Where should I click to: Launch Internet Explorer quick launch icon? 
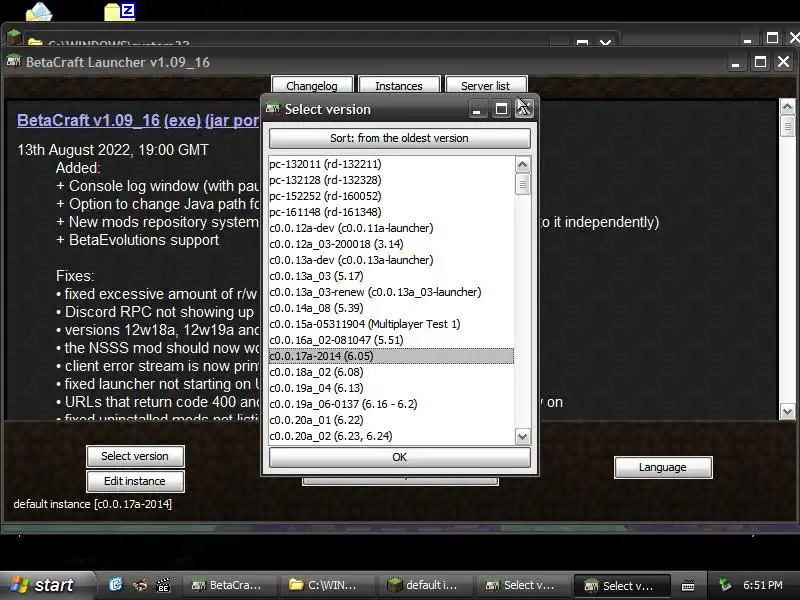click(x=116, y=585)
